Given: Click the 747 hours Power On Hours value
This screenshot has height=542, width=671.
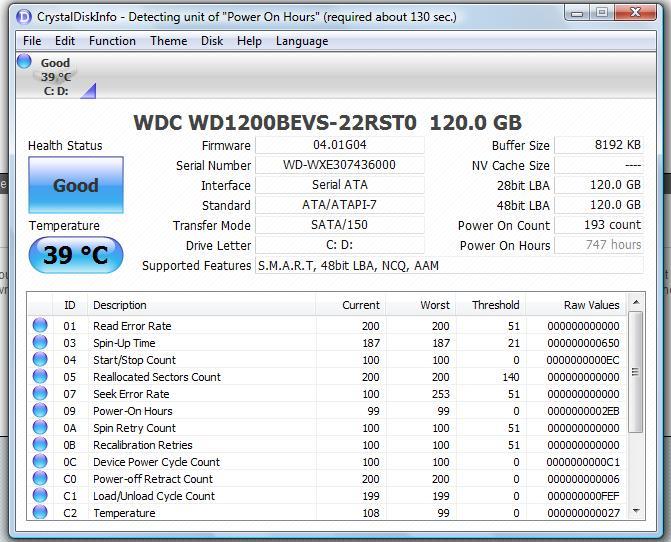Looking at the screenshot, I should (599, 245).
